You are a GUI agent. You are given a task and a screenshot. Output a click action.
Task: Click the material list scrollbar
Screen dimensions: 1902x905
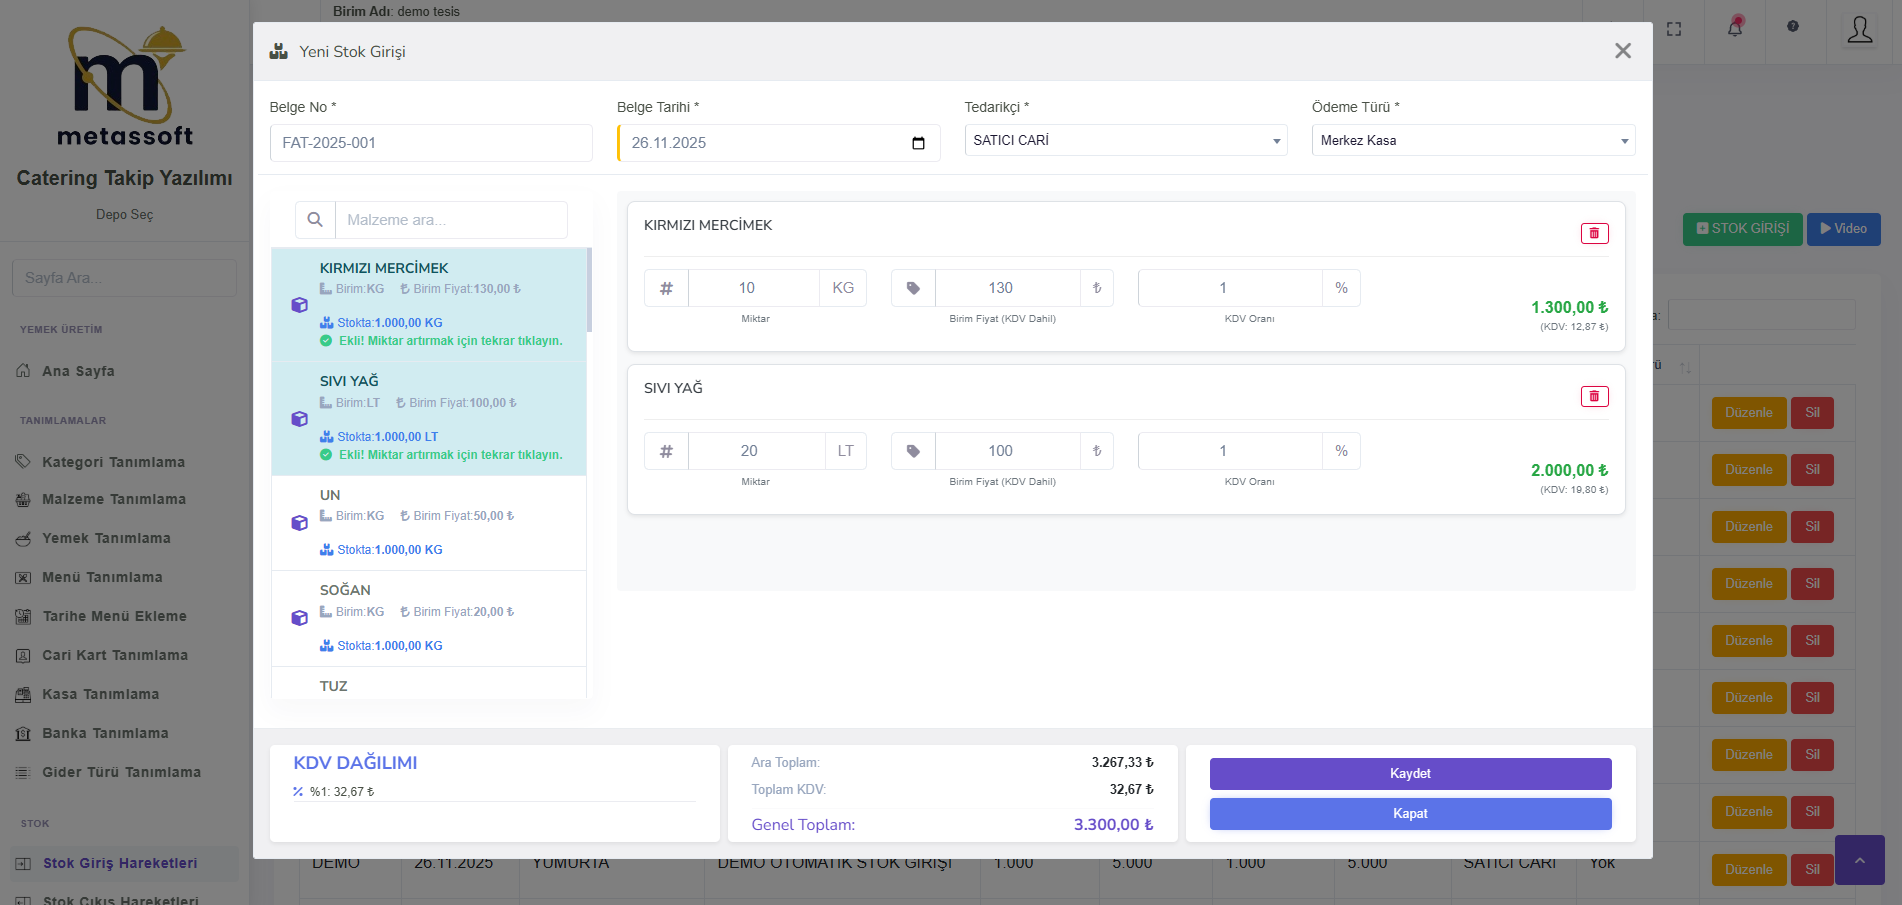tap(589, 290)
